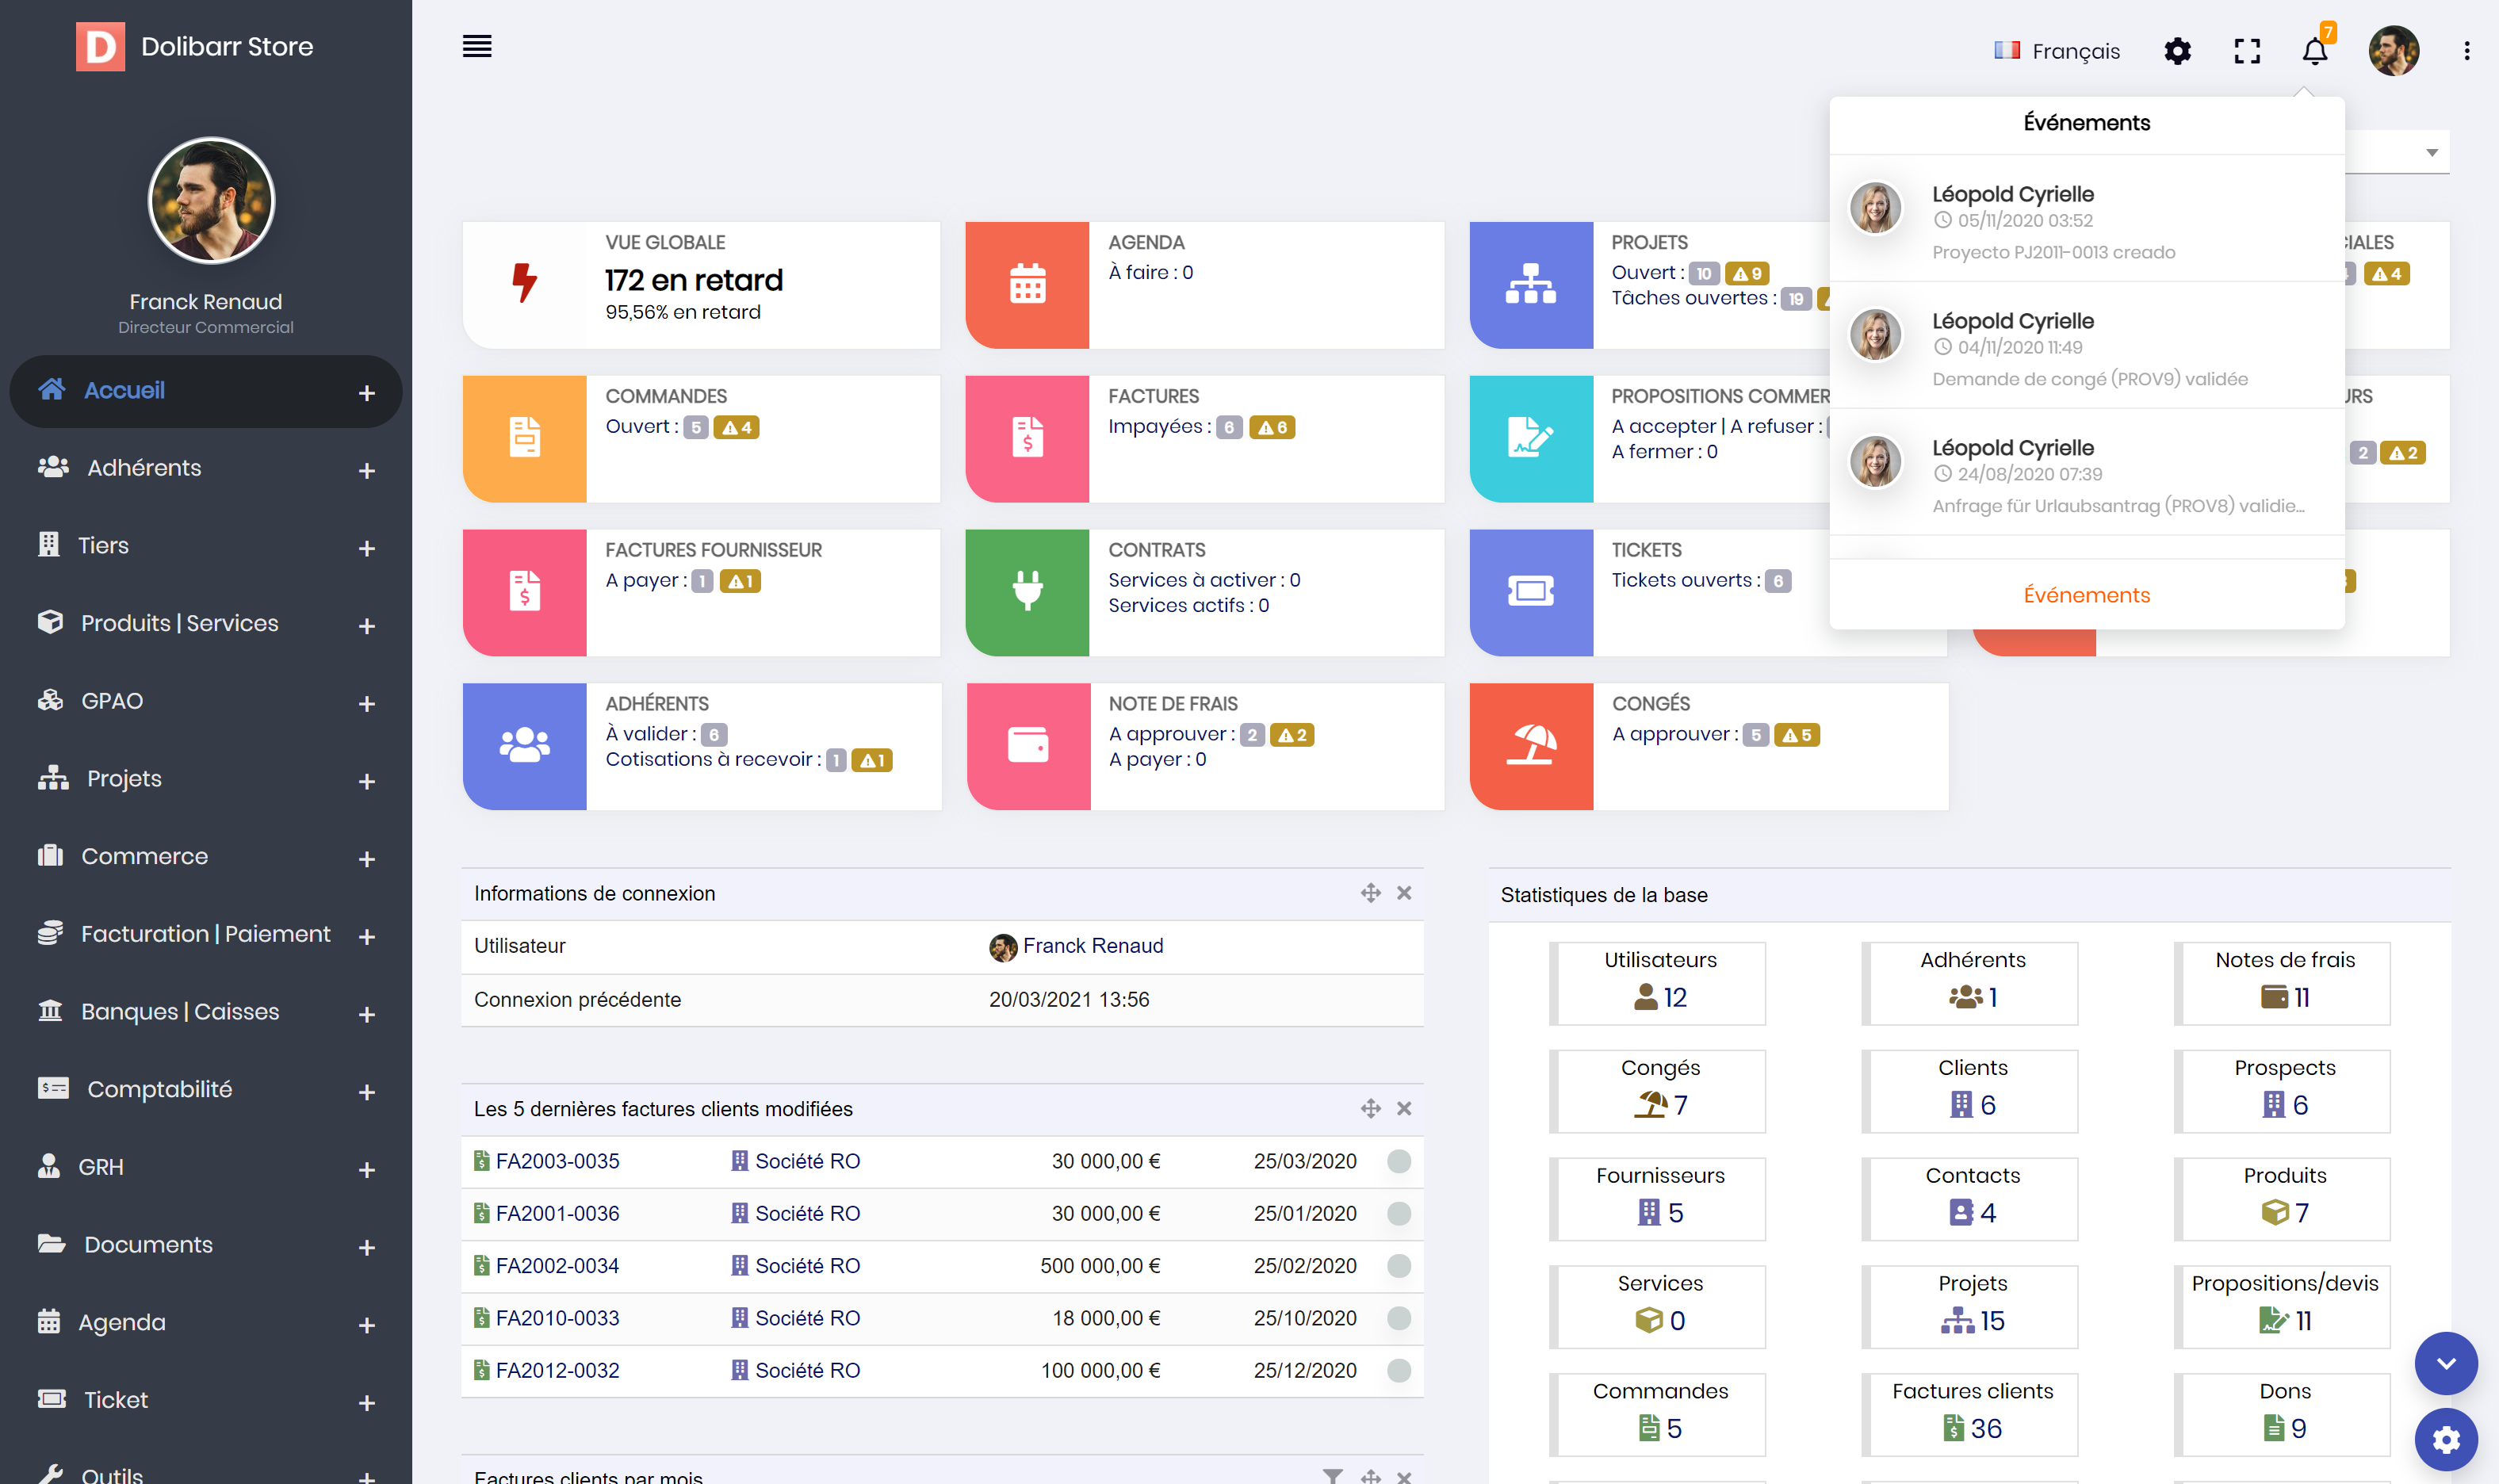Select the Banques | Caisses menu item
2499x1484 pixels.
pos(179,1011)
